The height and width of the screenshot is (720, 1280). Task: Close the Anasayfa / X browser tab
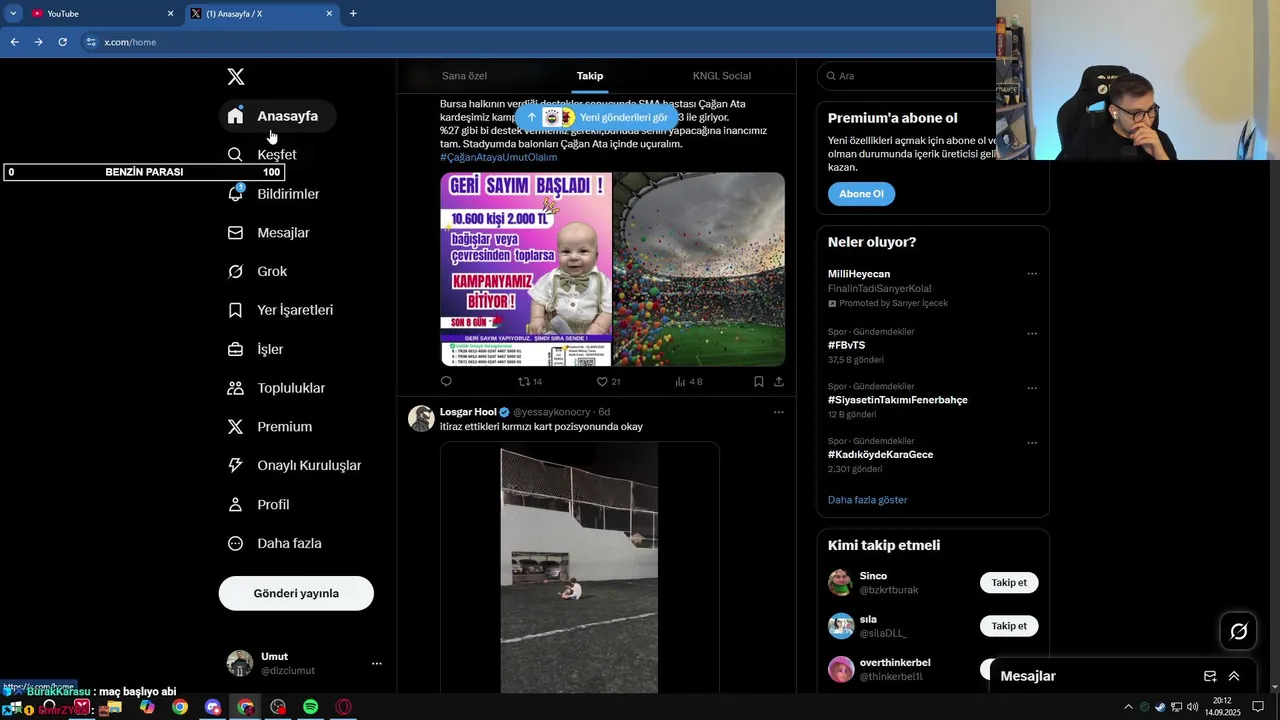click(x=329, y=14)
